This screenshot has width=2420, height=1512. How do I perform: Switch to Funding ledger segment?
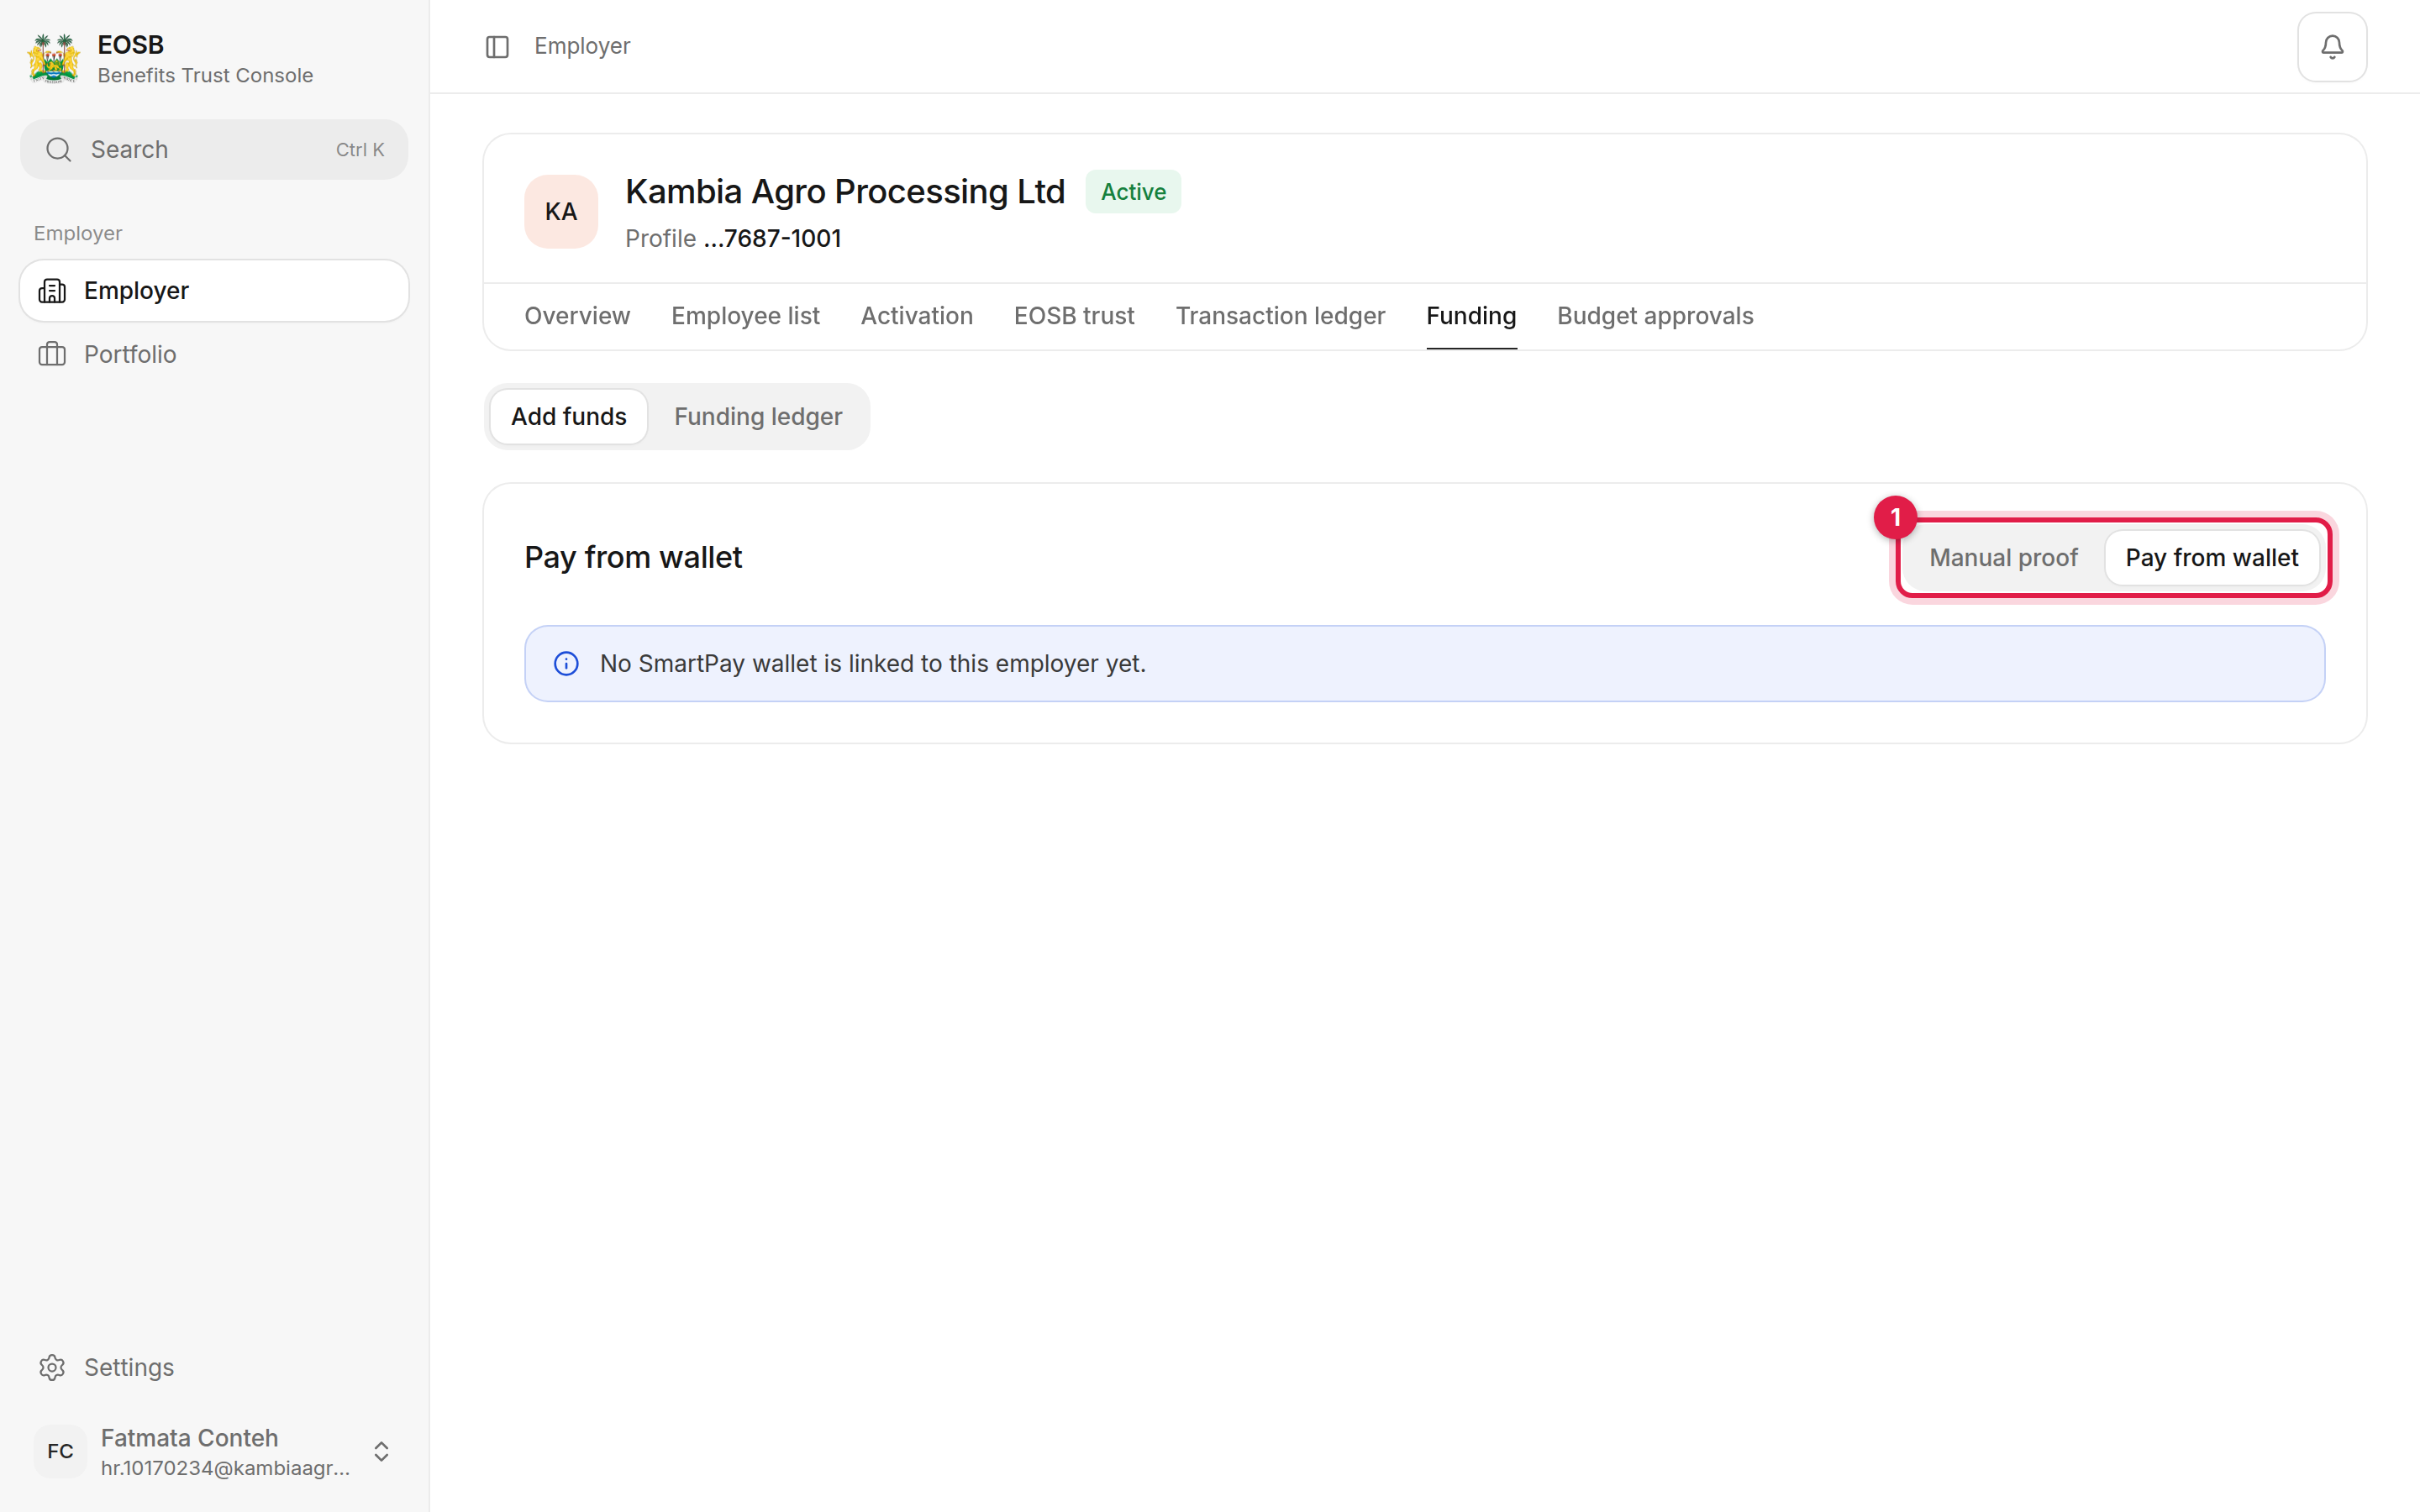(x=758, y=417)
